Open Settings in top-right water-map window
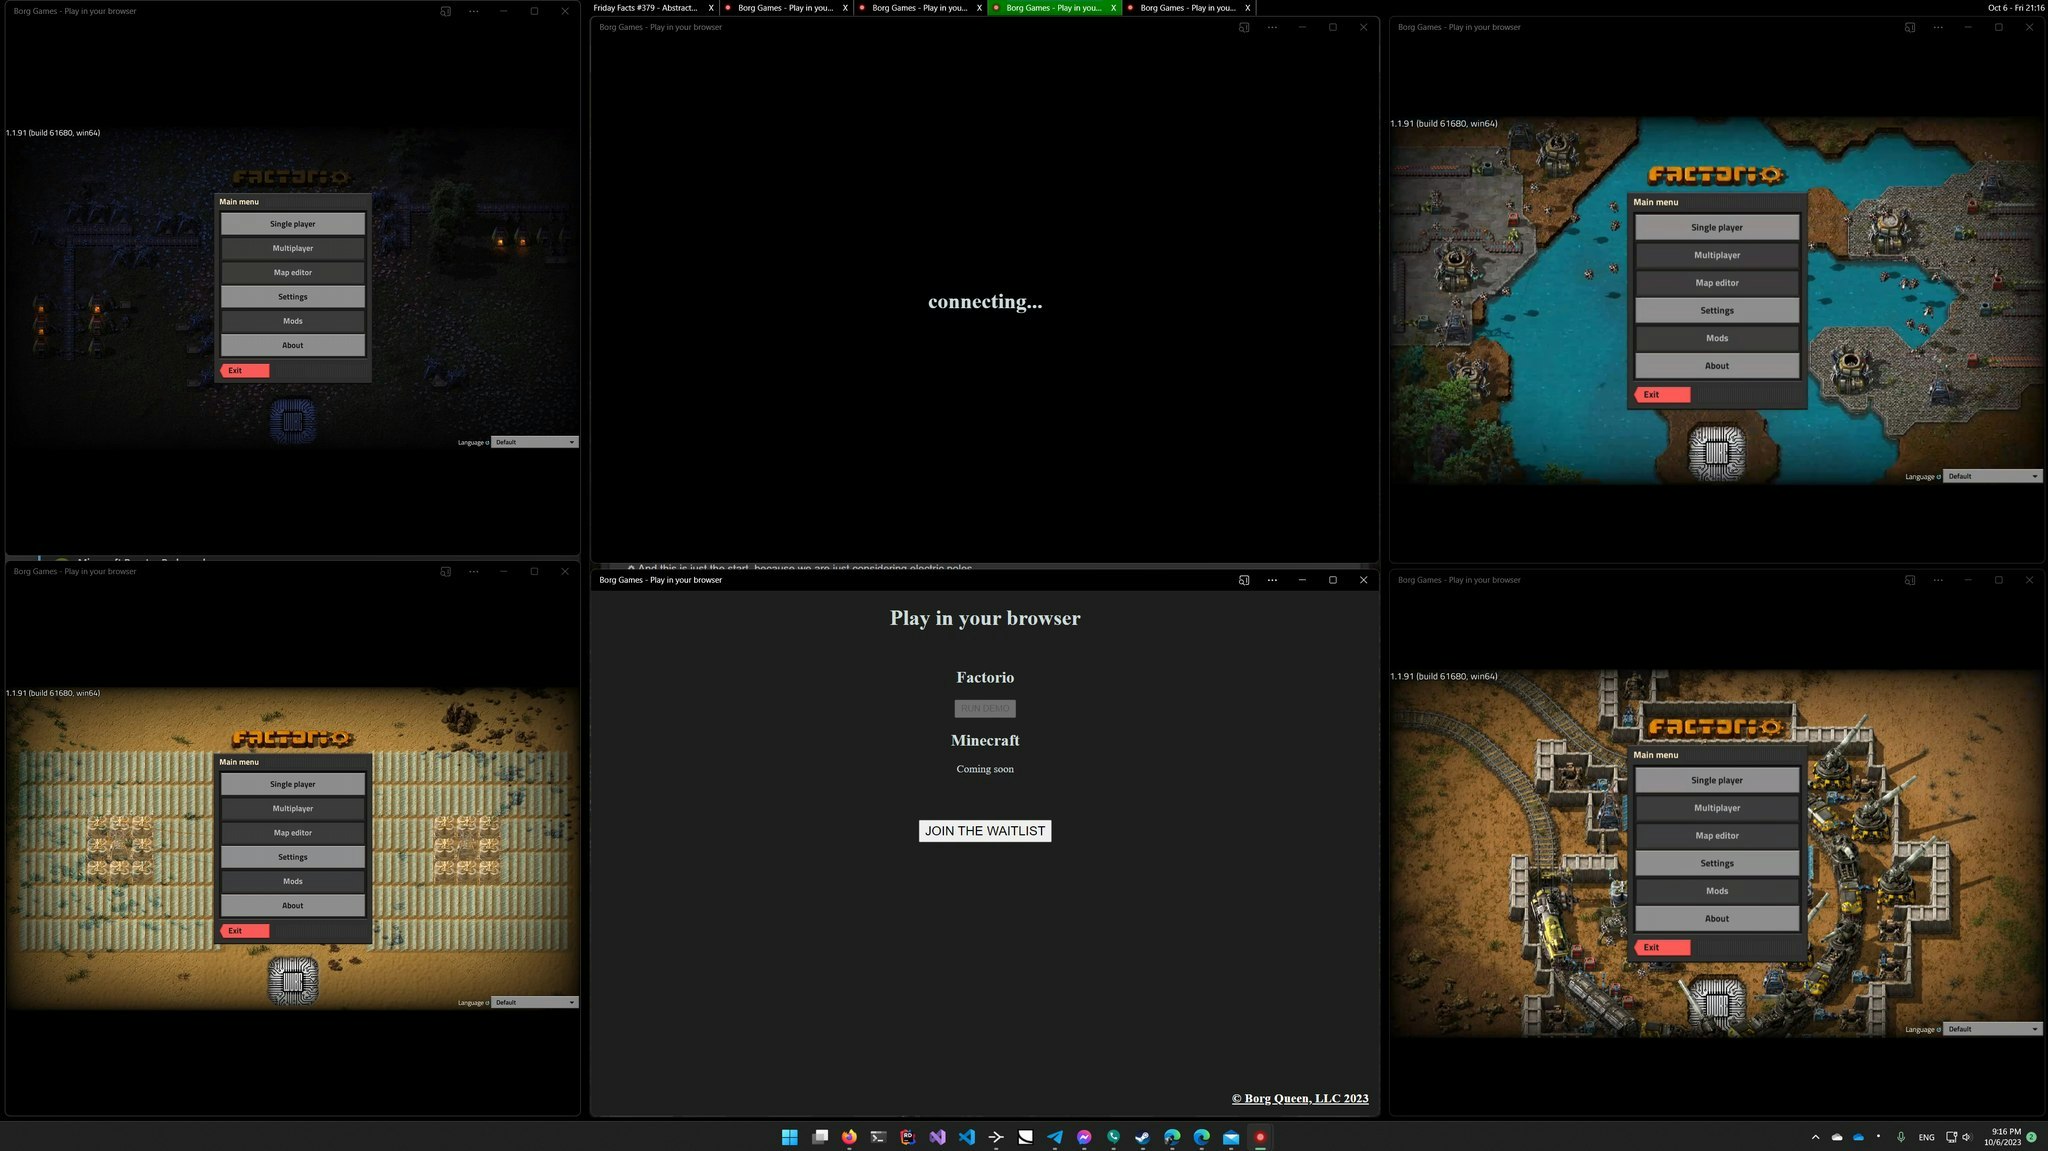This screenshot has width=2048, height=1151. click(1717, 310)
